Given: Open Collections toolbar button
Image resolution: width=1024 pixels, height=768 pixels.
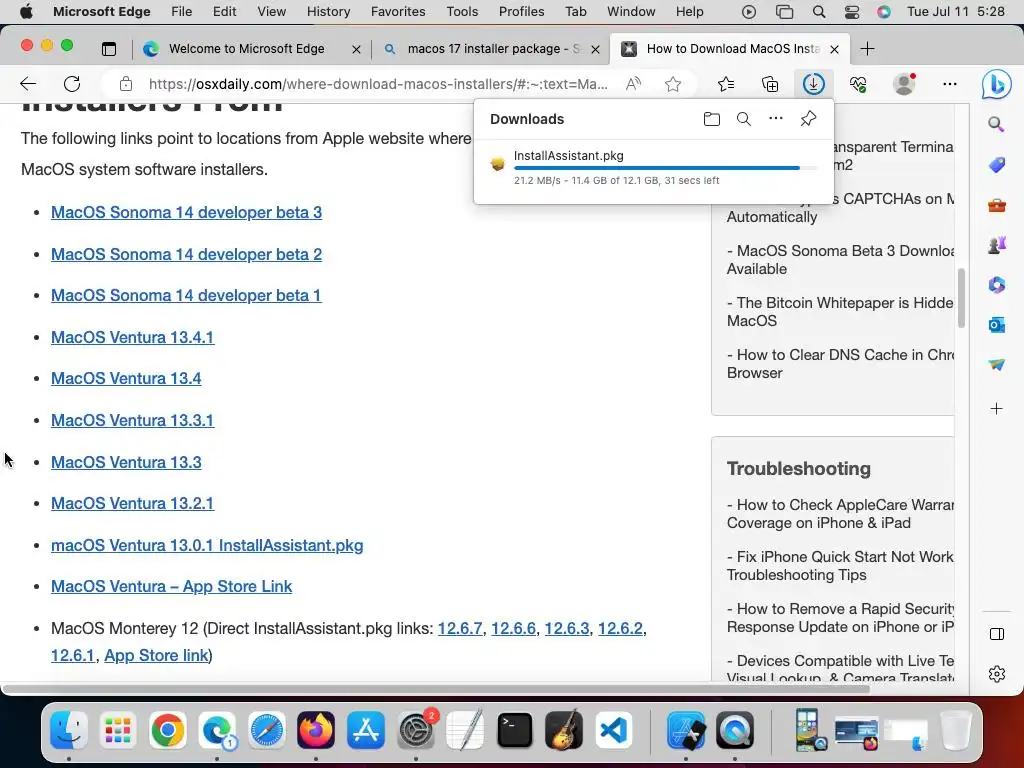Looking at the screenshot, I should pos(770,84).
